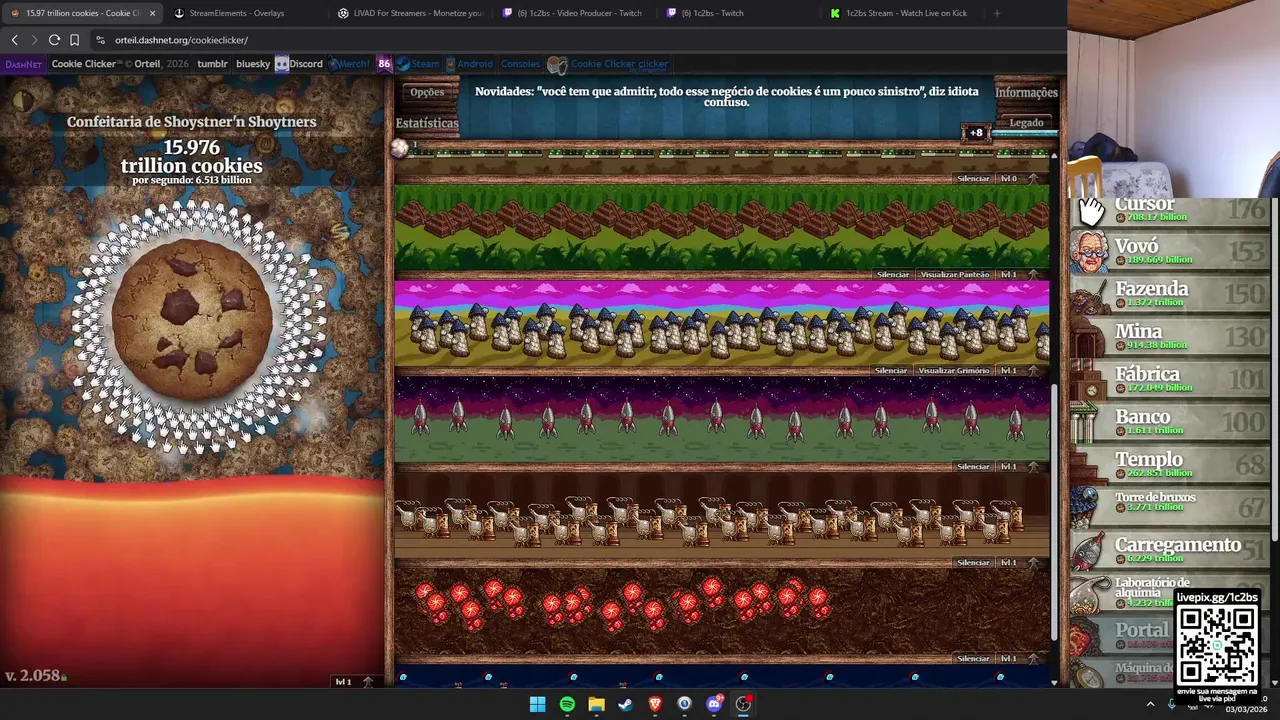This screenshot has width=1280, height=720.
Task: Open Visualizar Grimório minigame
Action: [x=954, y=370]
